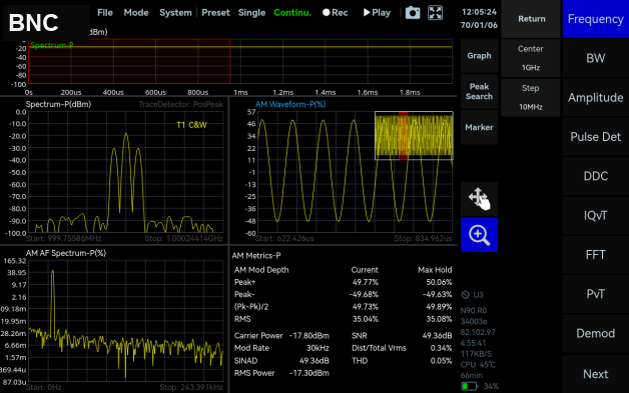This screenshot has height=393, width=629.
Task: Open the Mode menu
Action: [x=136, y=12]
